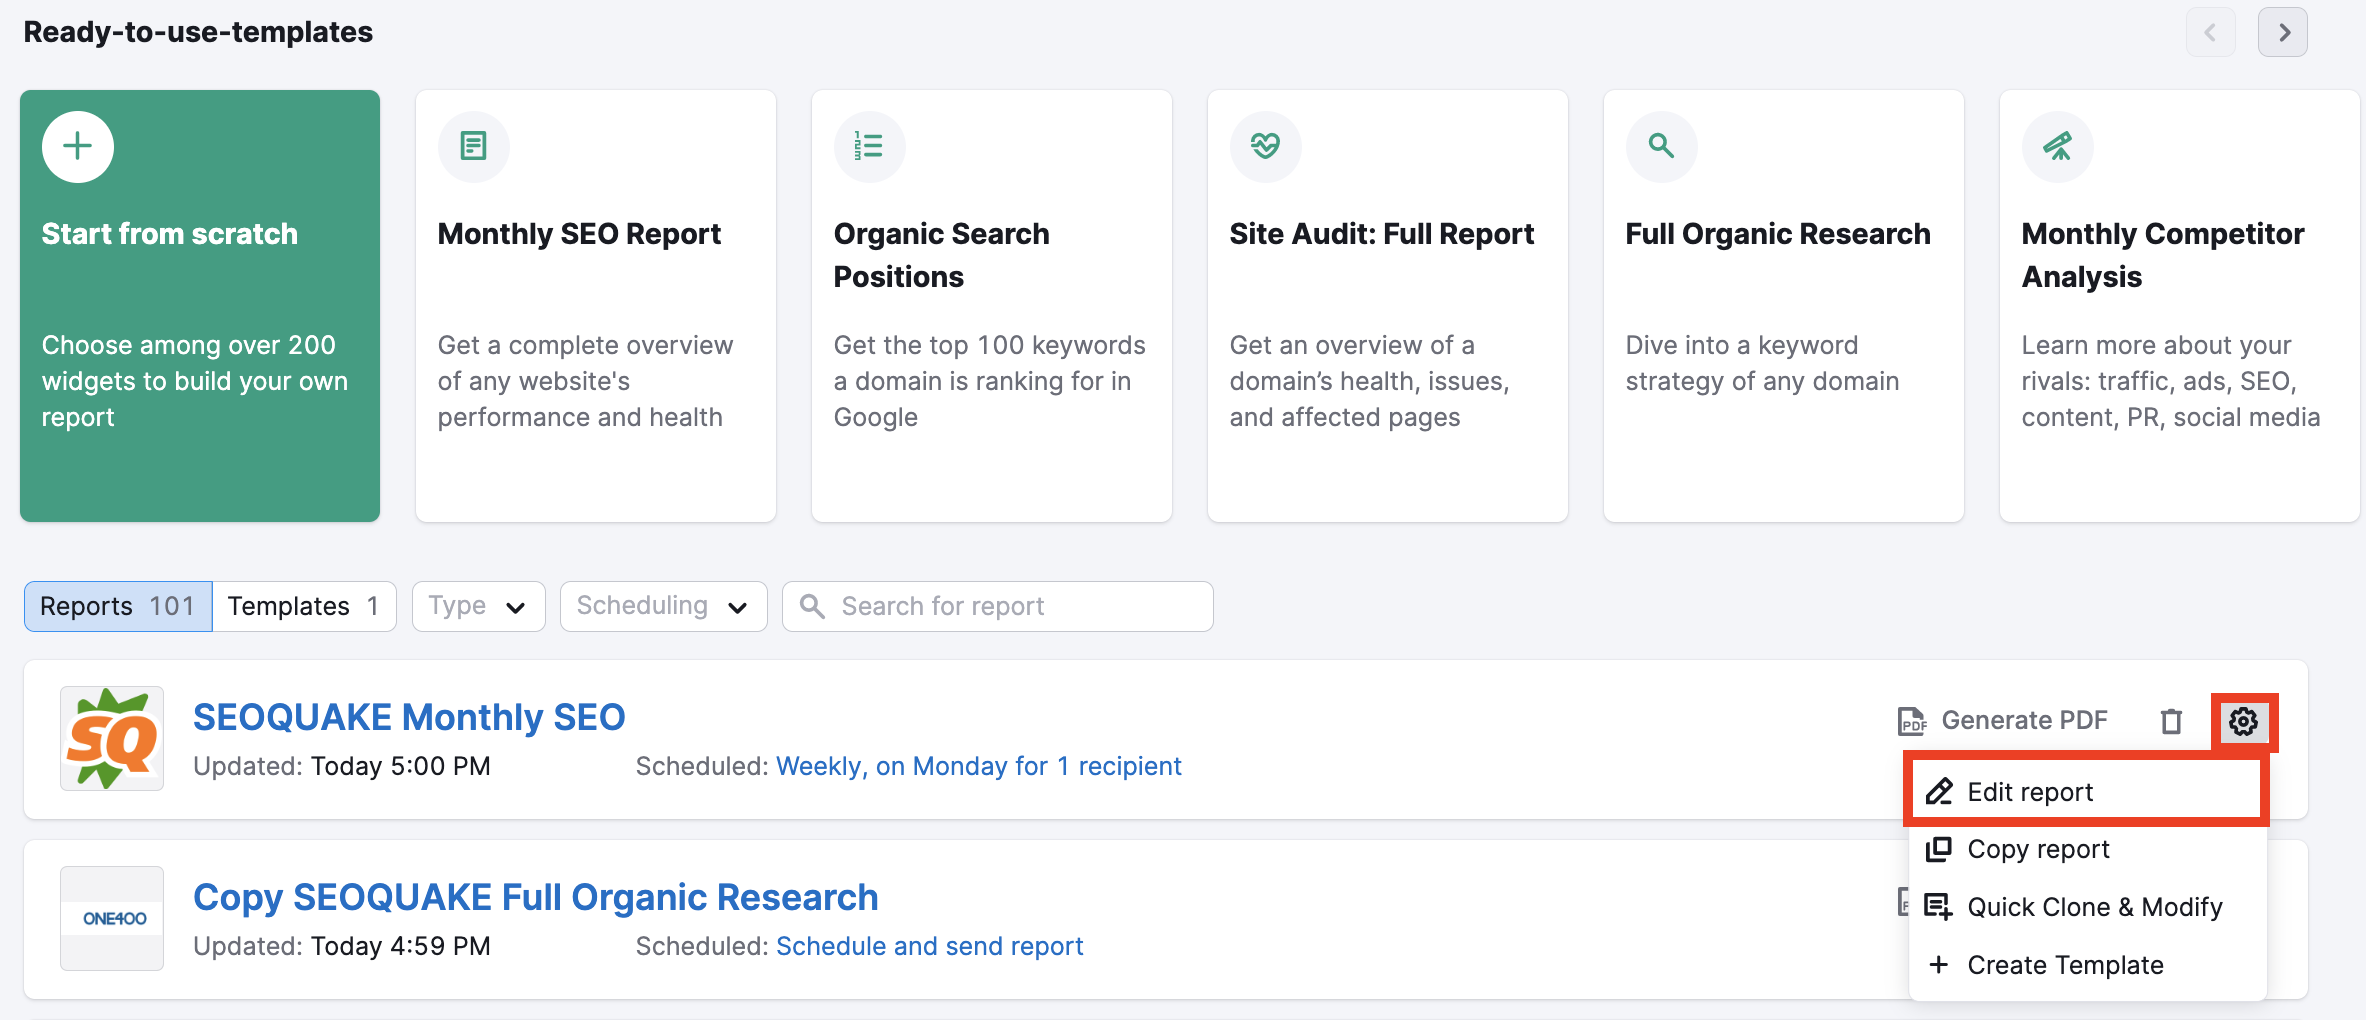
Task: Click Generate PDF for SEOQUAKE Monthly SEO
Action: tap(2003, 721)
